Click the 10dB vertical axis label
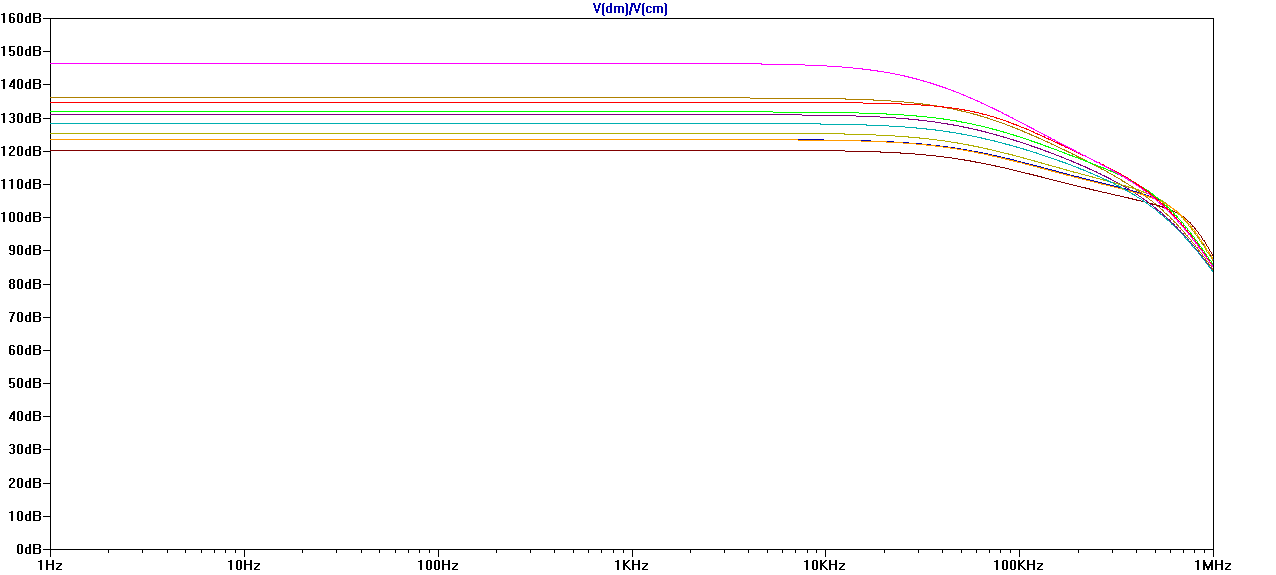The width and height of the screenshot is (1276, 575). coord(25,516)
